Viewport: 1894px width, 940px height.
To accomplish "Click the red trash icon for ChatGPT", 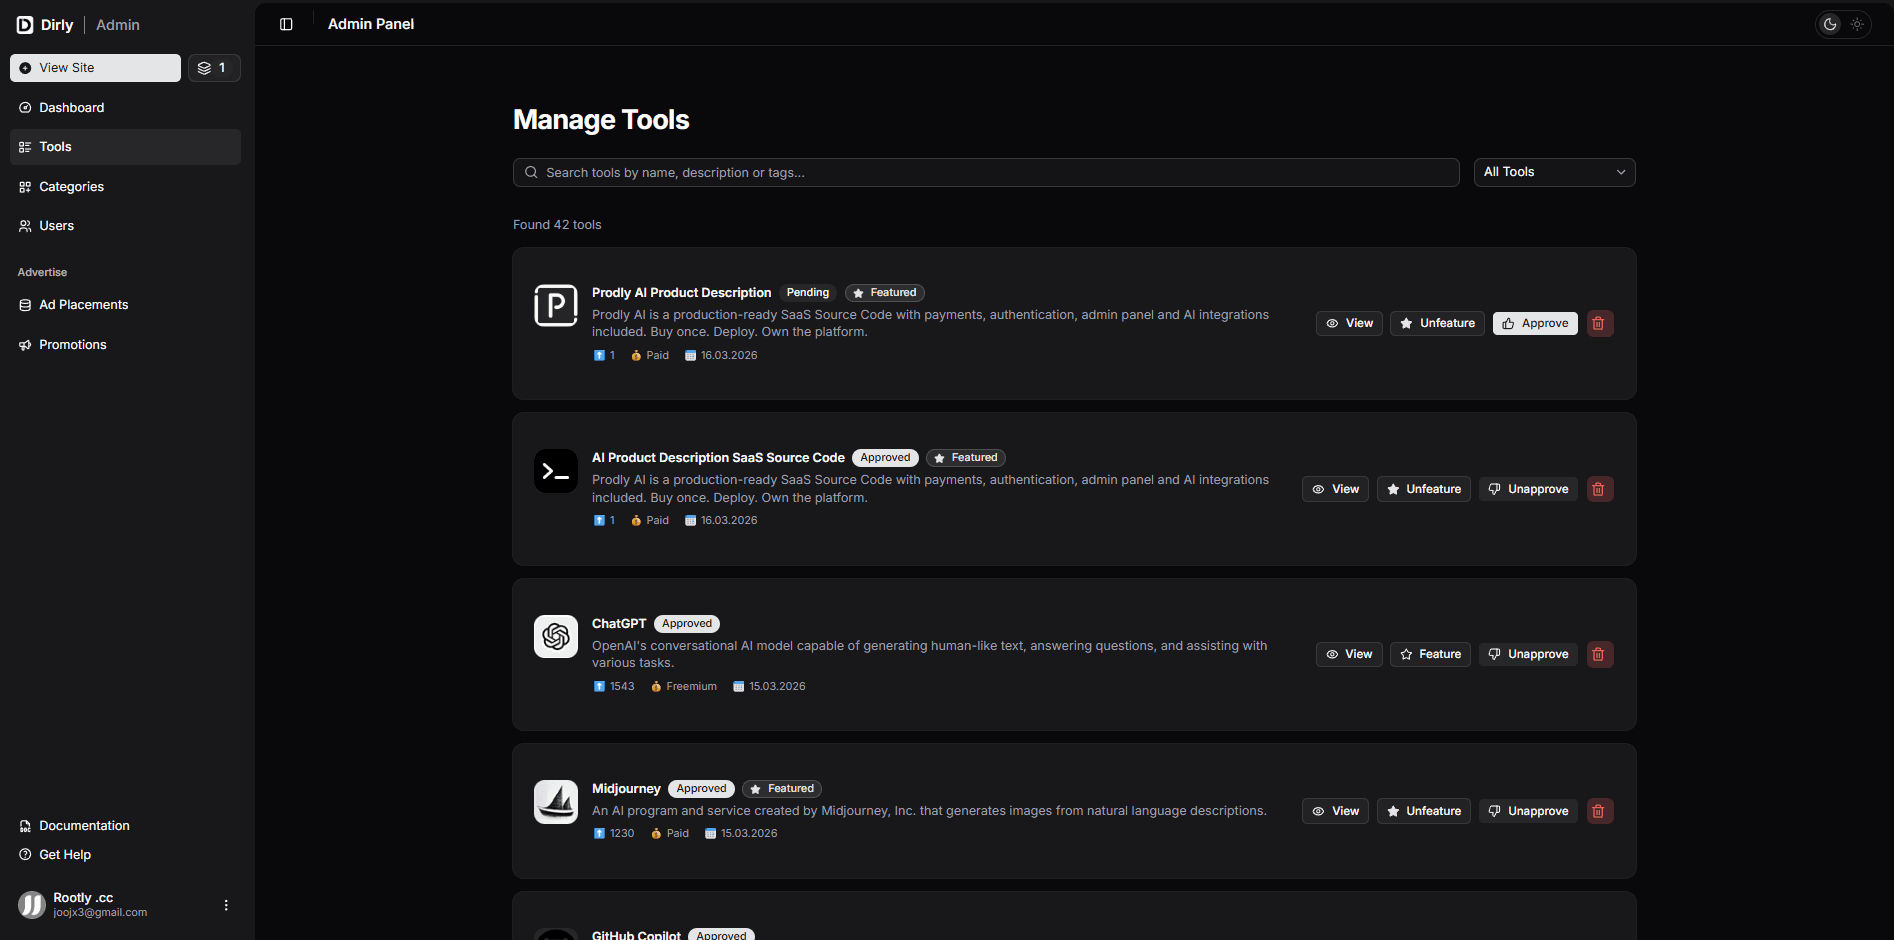I will (1599, 654).
